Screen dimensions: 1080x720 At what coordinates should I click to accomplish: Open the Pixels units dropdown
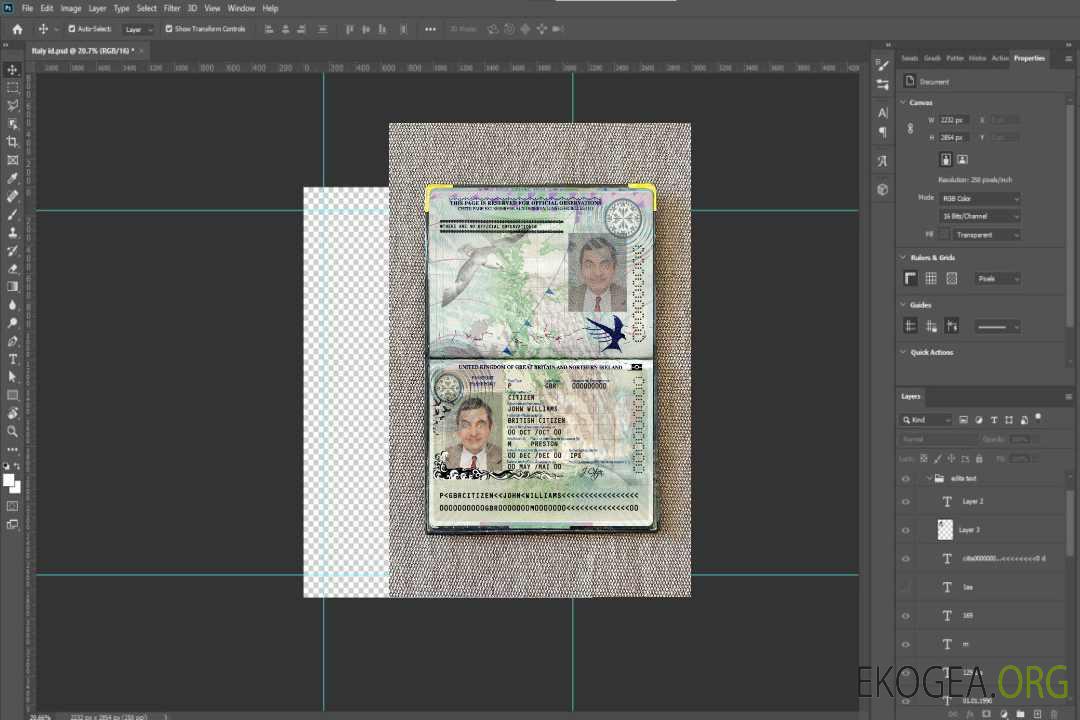click(998, 278)
